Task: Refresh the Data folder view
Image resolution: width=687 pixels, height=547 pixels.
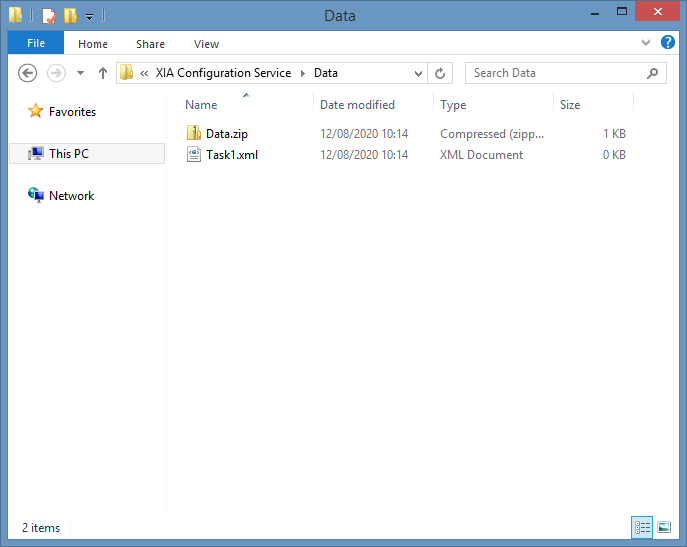Action: (440, 73)
